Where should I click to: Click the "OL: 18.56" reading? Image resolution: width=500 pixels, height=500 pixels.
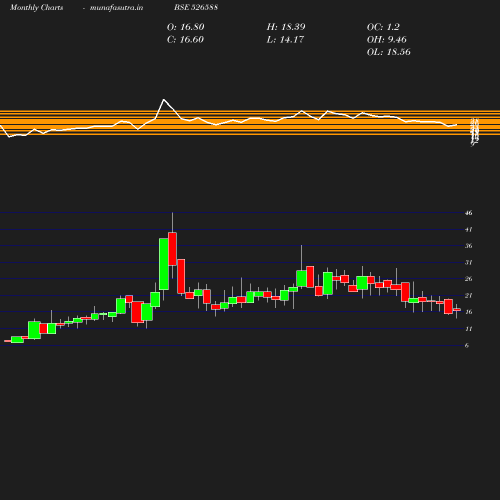tap(388, 52)
